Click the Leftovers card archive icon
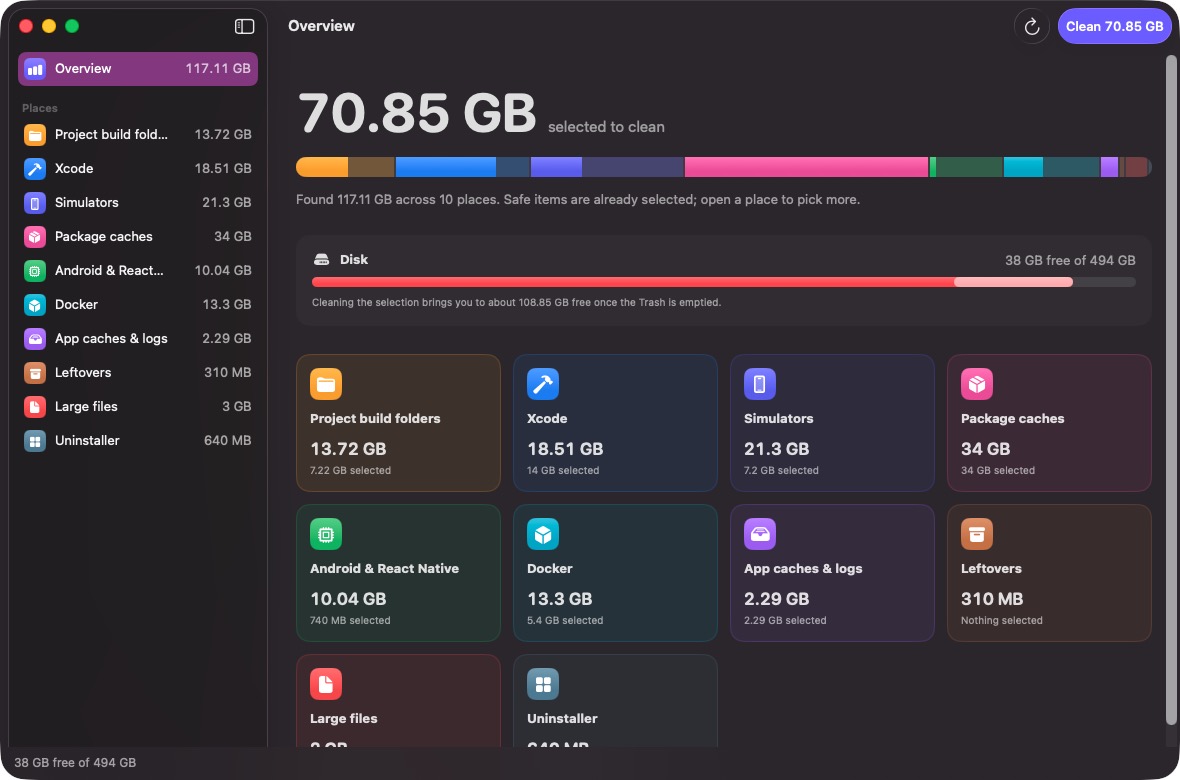1180x780 pixels. (977, 534)
